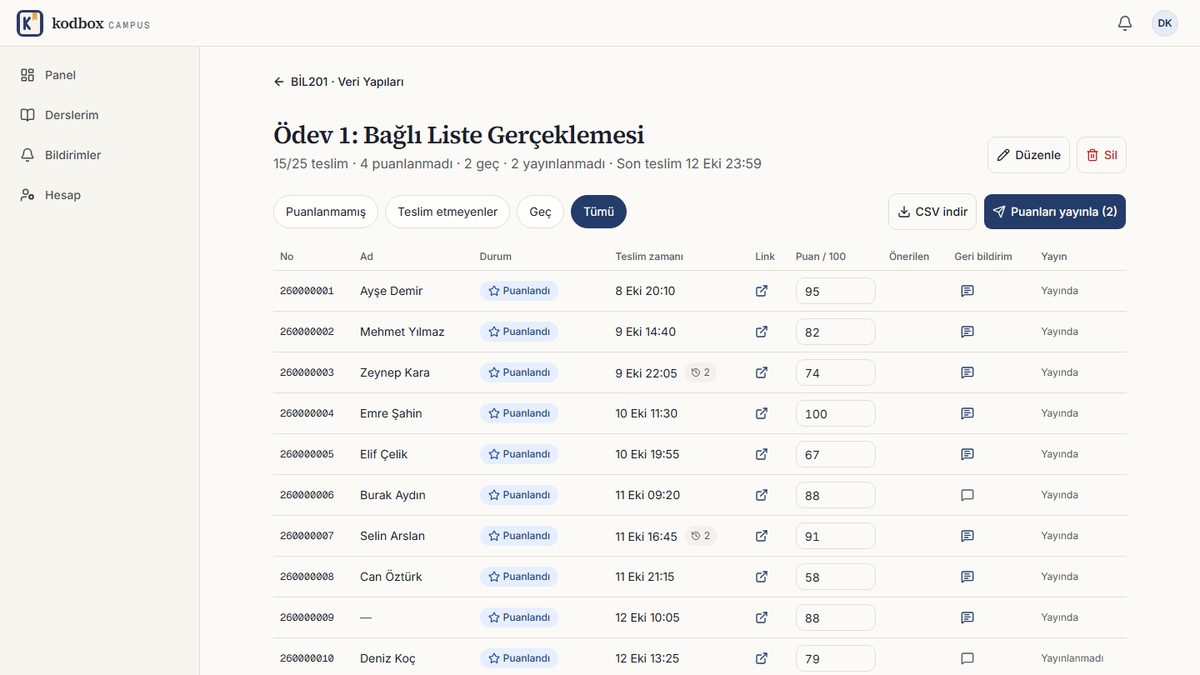This screenshot has width=1200, height=675.
Task: Open Bildirimler in the sidebar
Action: tap(100, 155)
